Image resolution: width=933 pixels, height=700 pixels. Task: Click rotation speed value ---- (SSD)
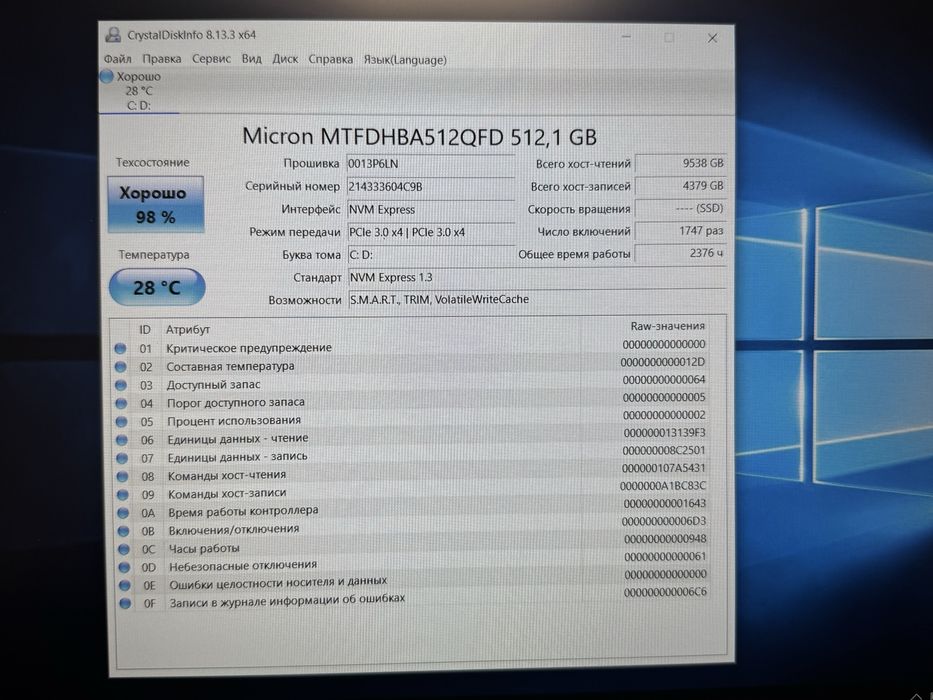click(x=681, y=208)
